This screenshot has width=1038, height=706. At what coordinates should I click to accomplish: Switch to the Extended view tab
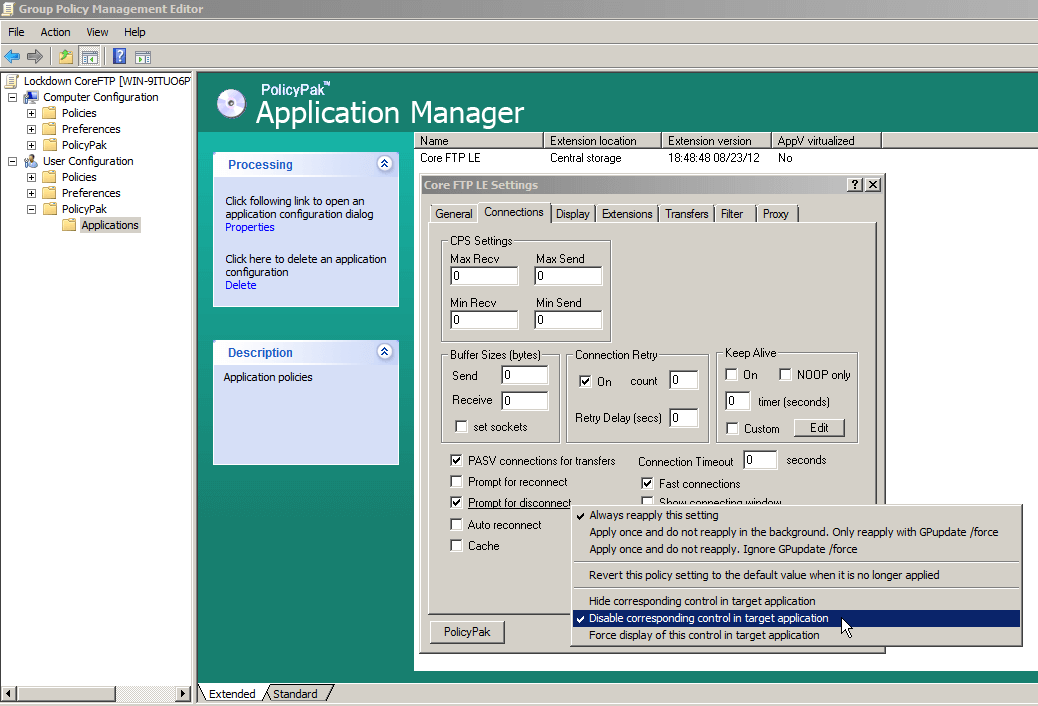(232, 693)
